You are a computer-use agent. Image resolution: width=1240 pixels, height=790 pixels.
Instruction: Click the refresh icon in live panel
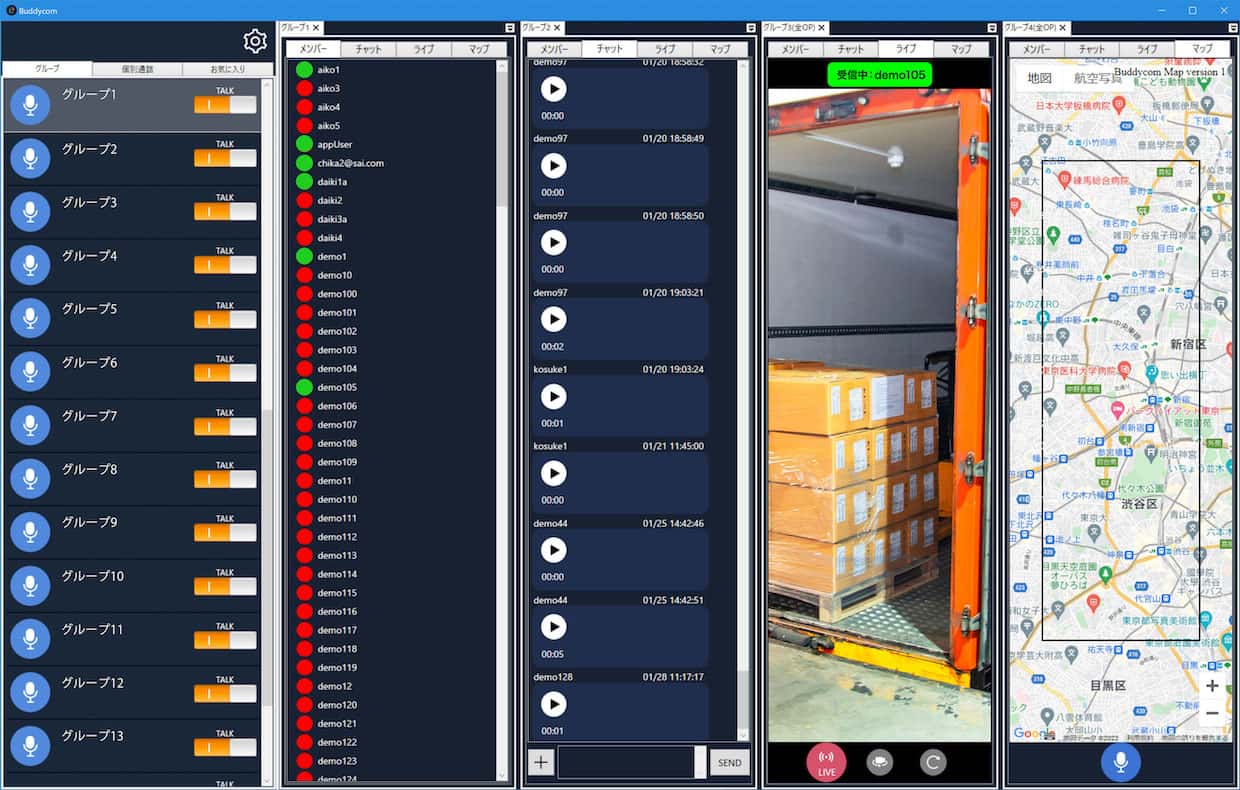932,762
